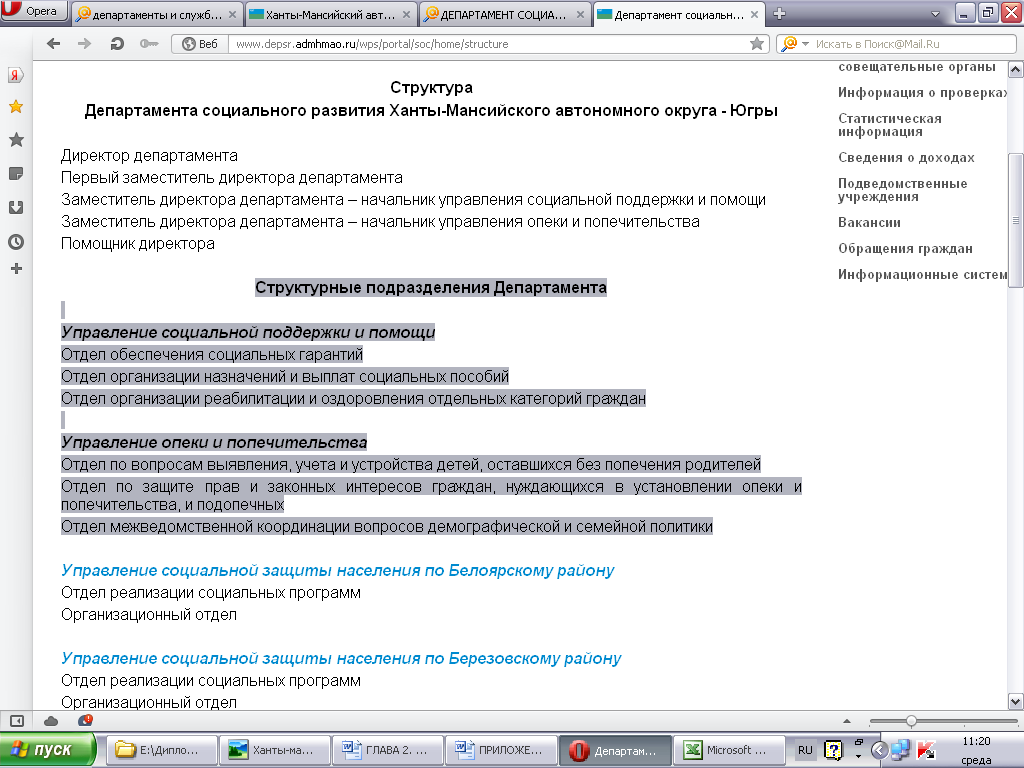Switch to ПРИЛОЖЕ... Word document

click(500, 750)
